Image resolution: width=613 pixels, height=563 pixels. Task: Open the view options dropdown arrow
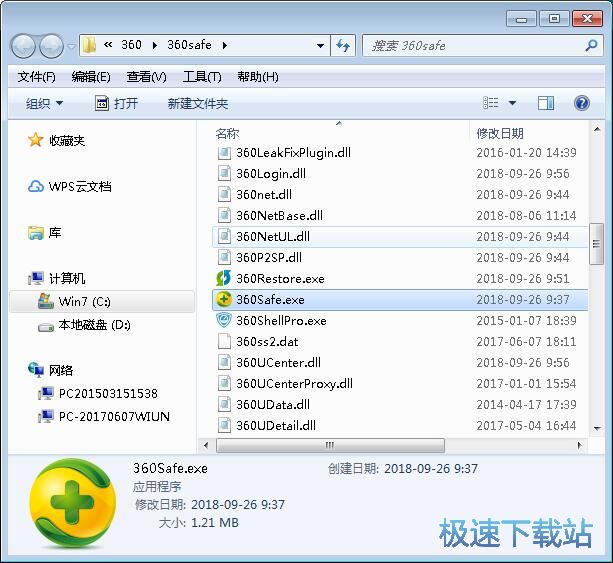(512, 104)
